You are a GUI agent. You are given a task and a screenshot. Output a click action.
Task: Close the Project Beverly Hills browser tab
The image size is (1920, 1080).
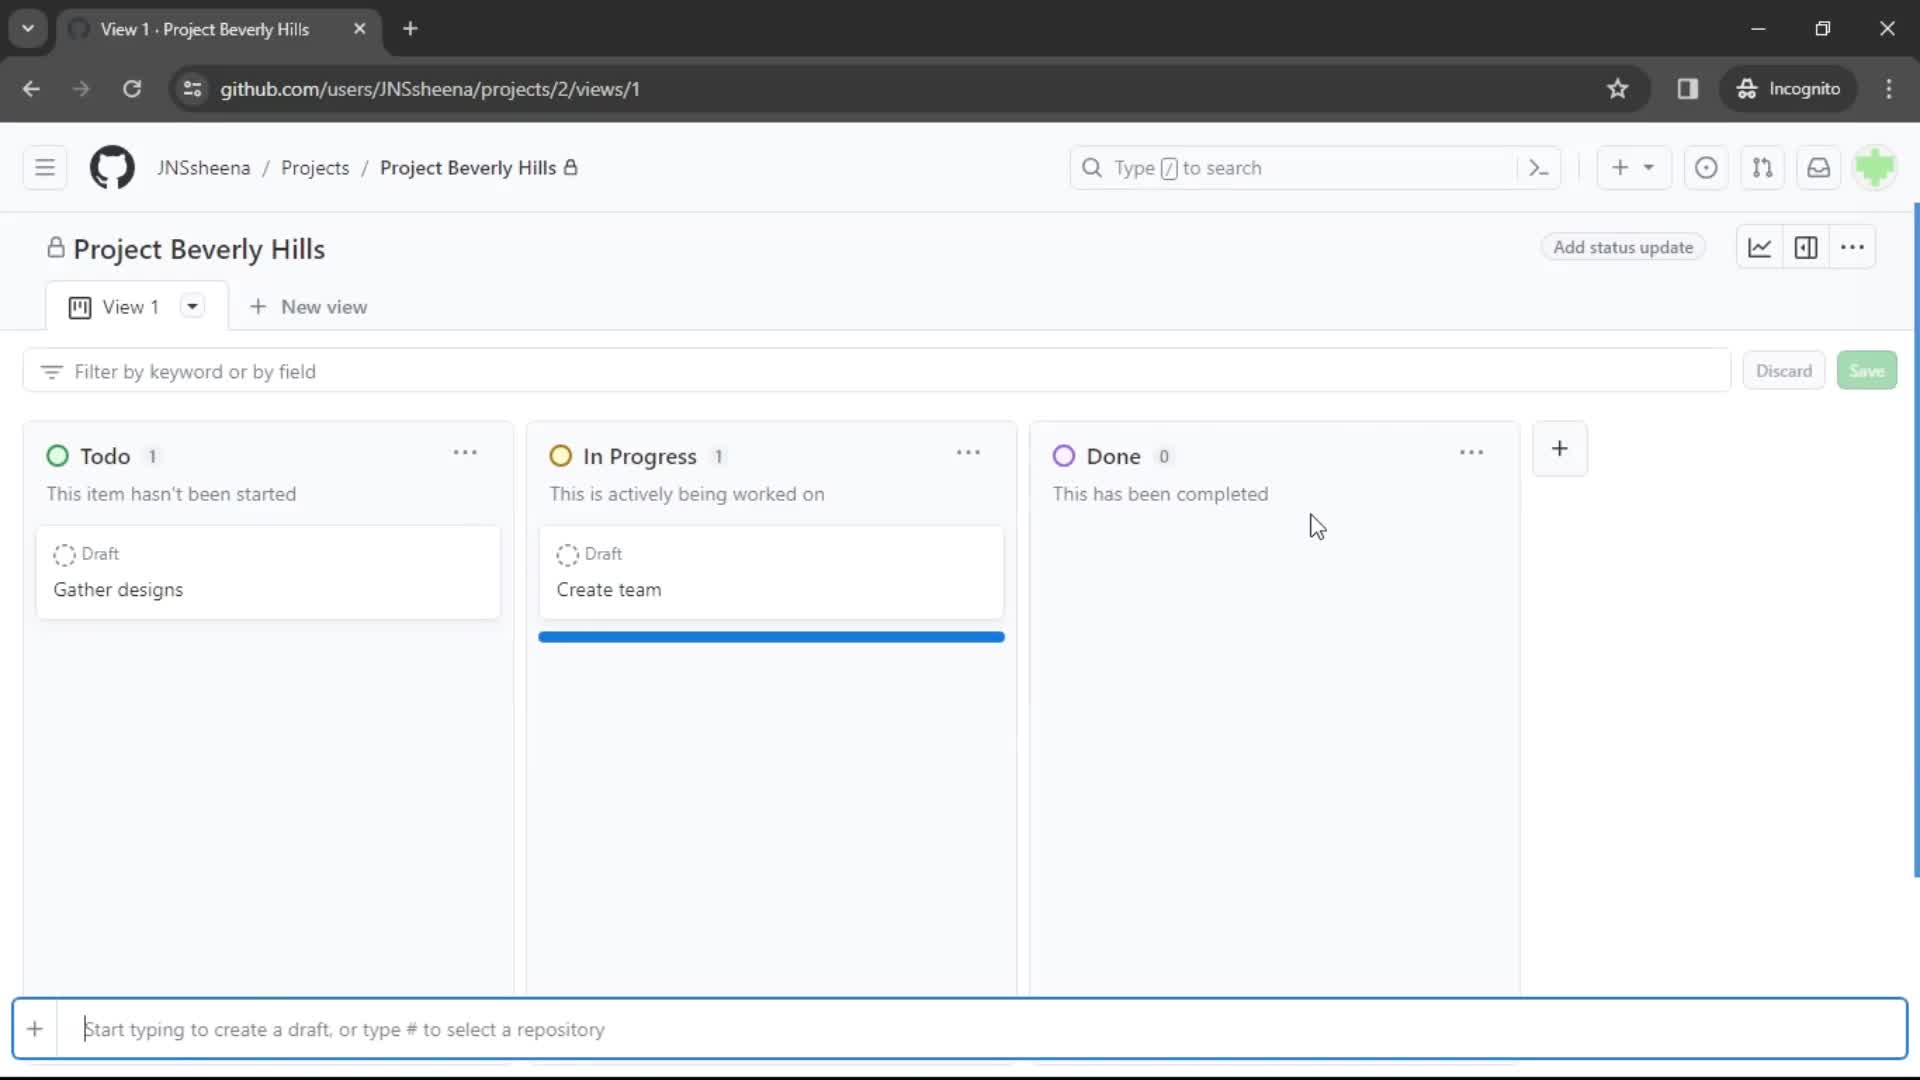[x=359, y=29]
